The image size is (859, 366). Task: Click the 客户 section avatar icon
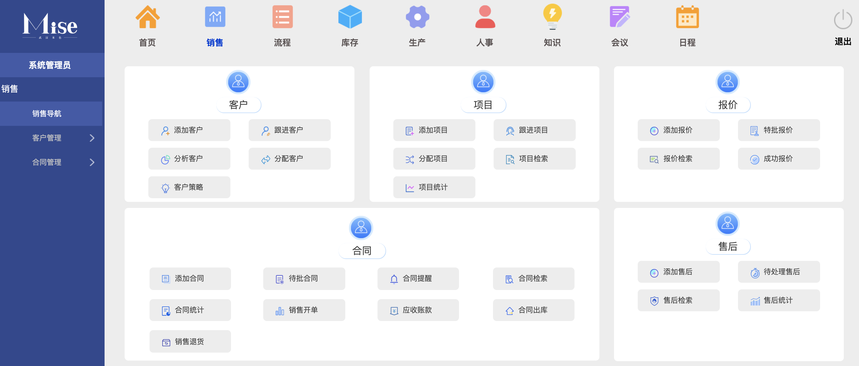click(238, 82)
